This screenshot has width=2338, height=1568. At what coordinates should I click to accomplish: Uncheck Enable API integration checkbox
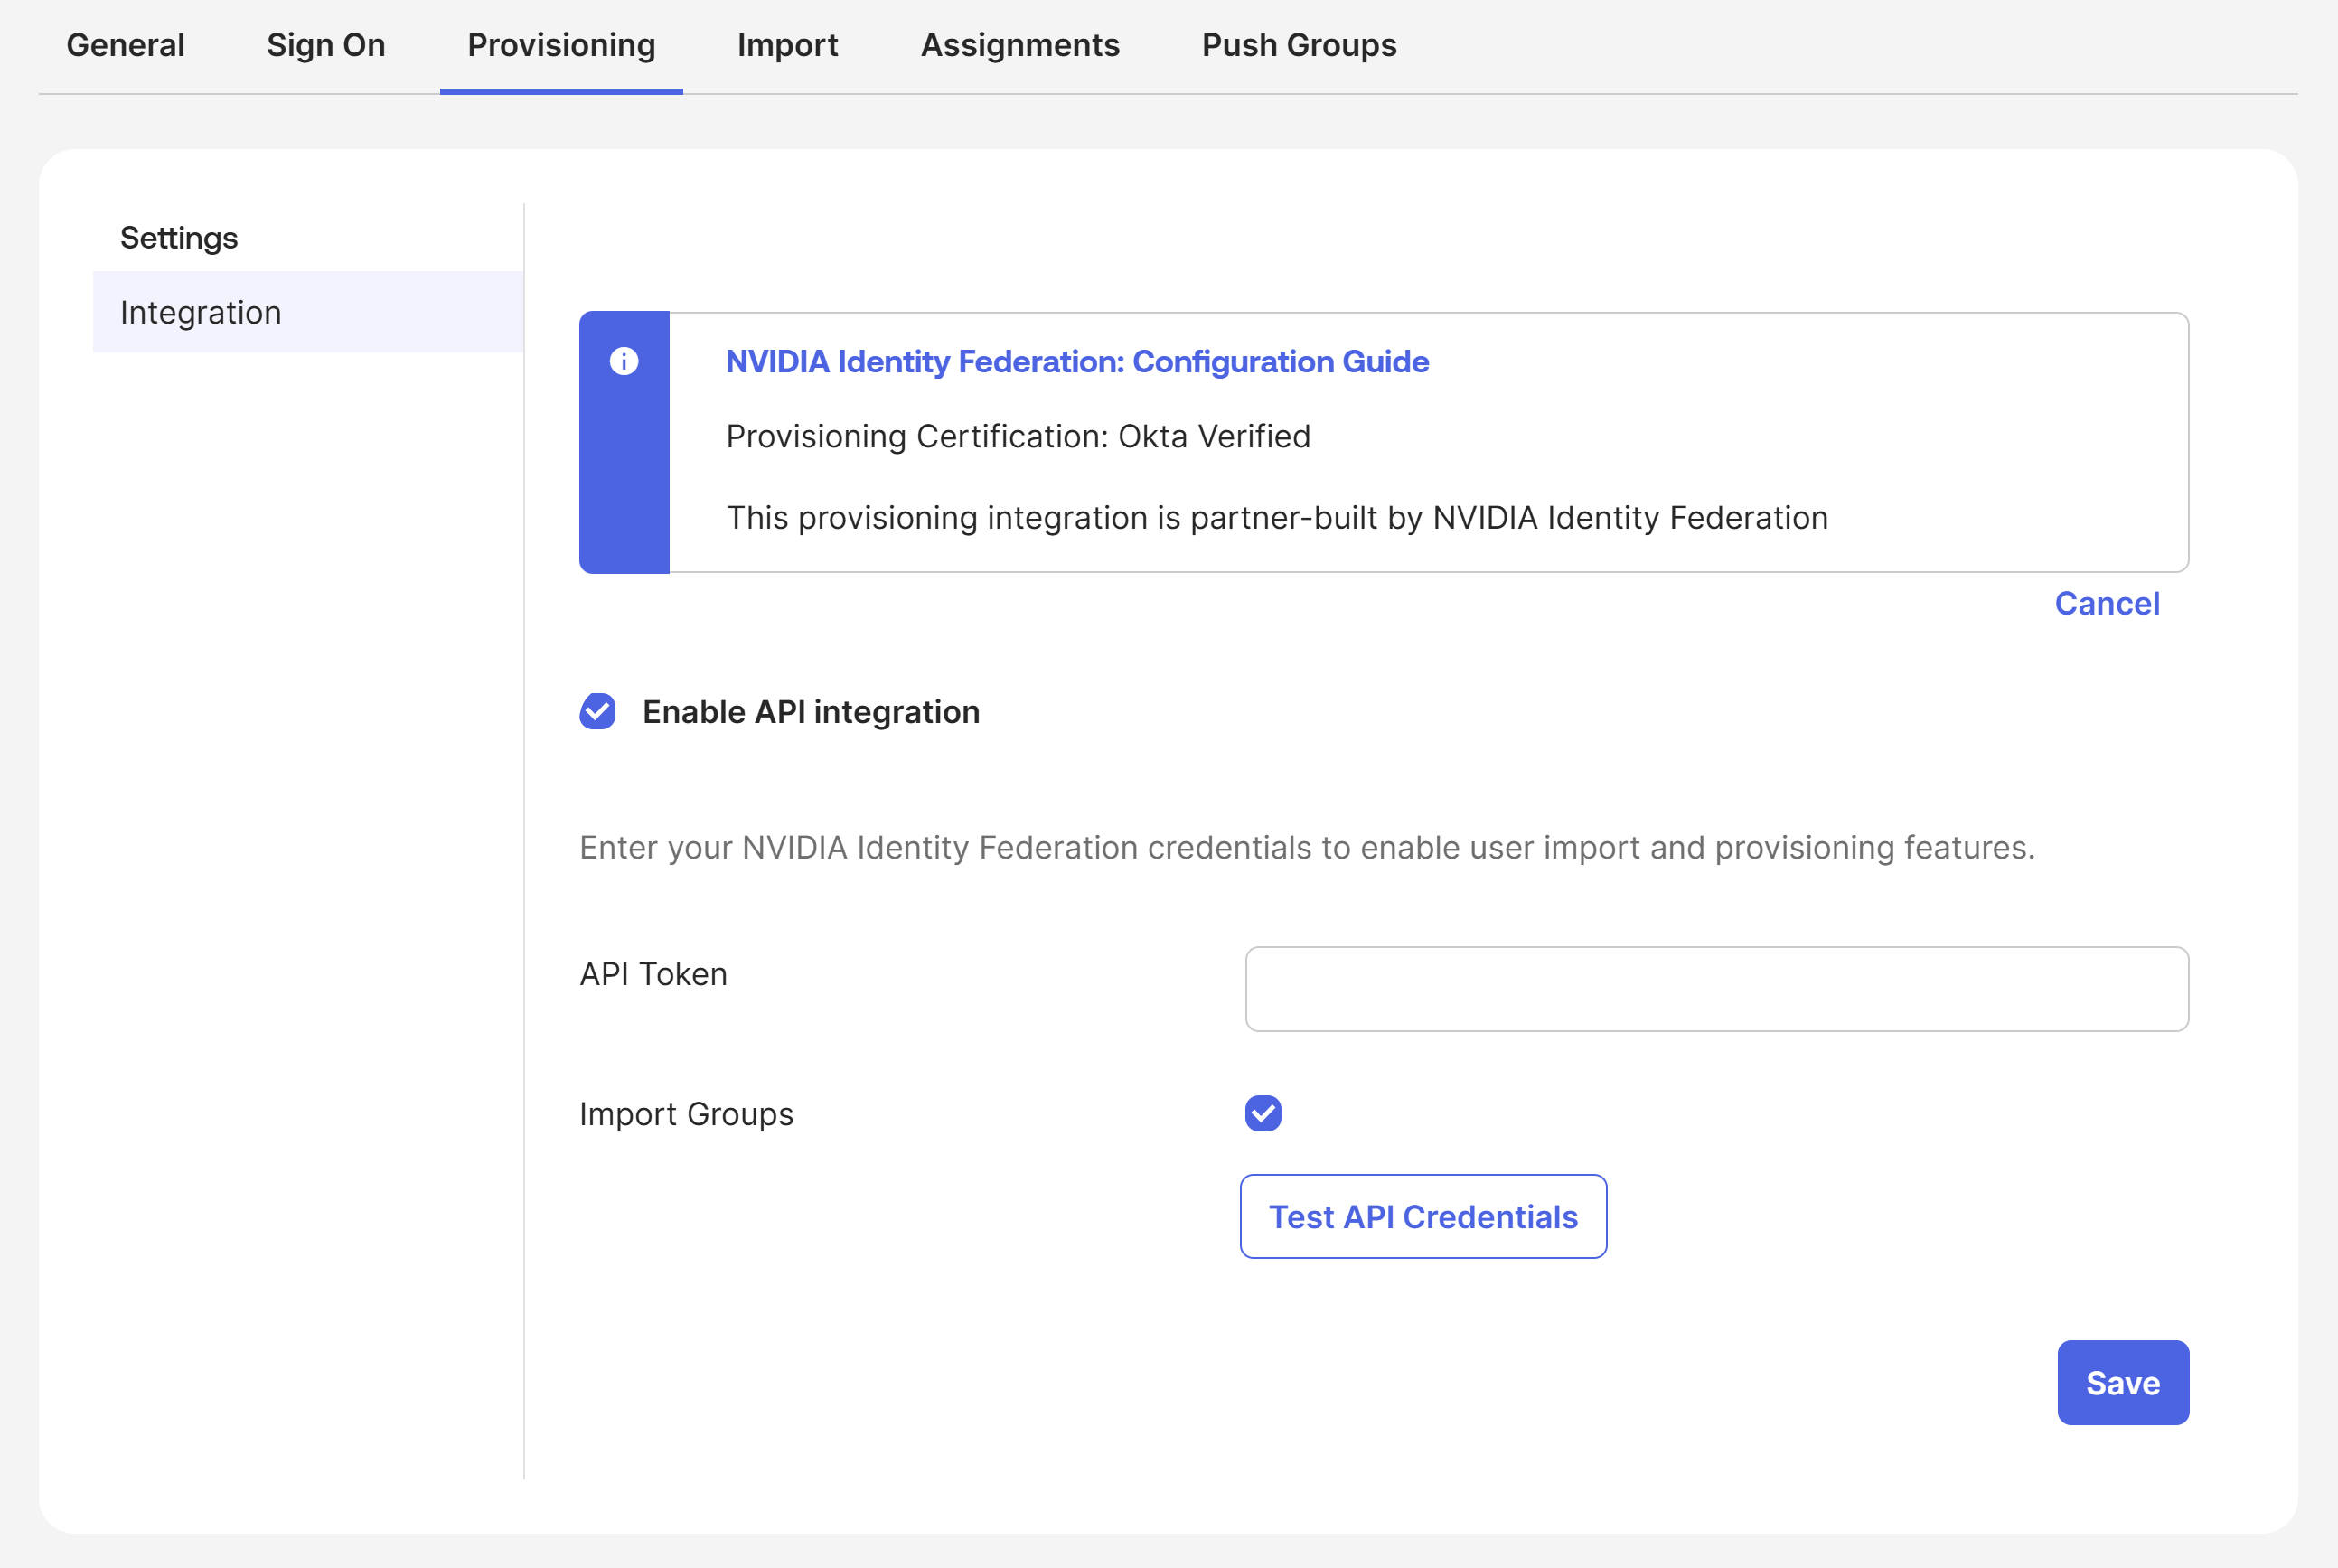598,712
